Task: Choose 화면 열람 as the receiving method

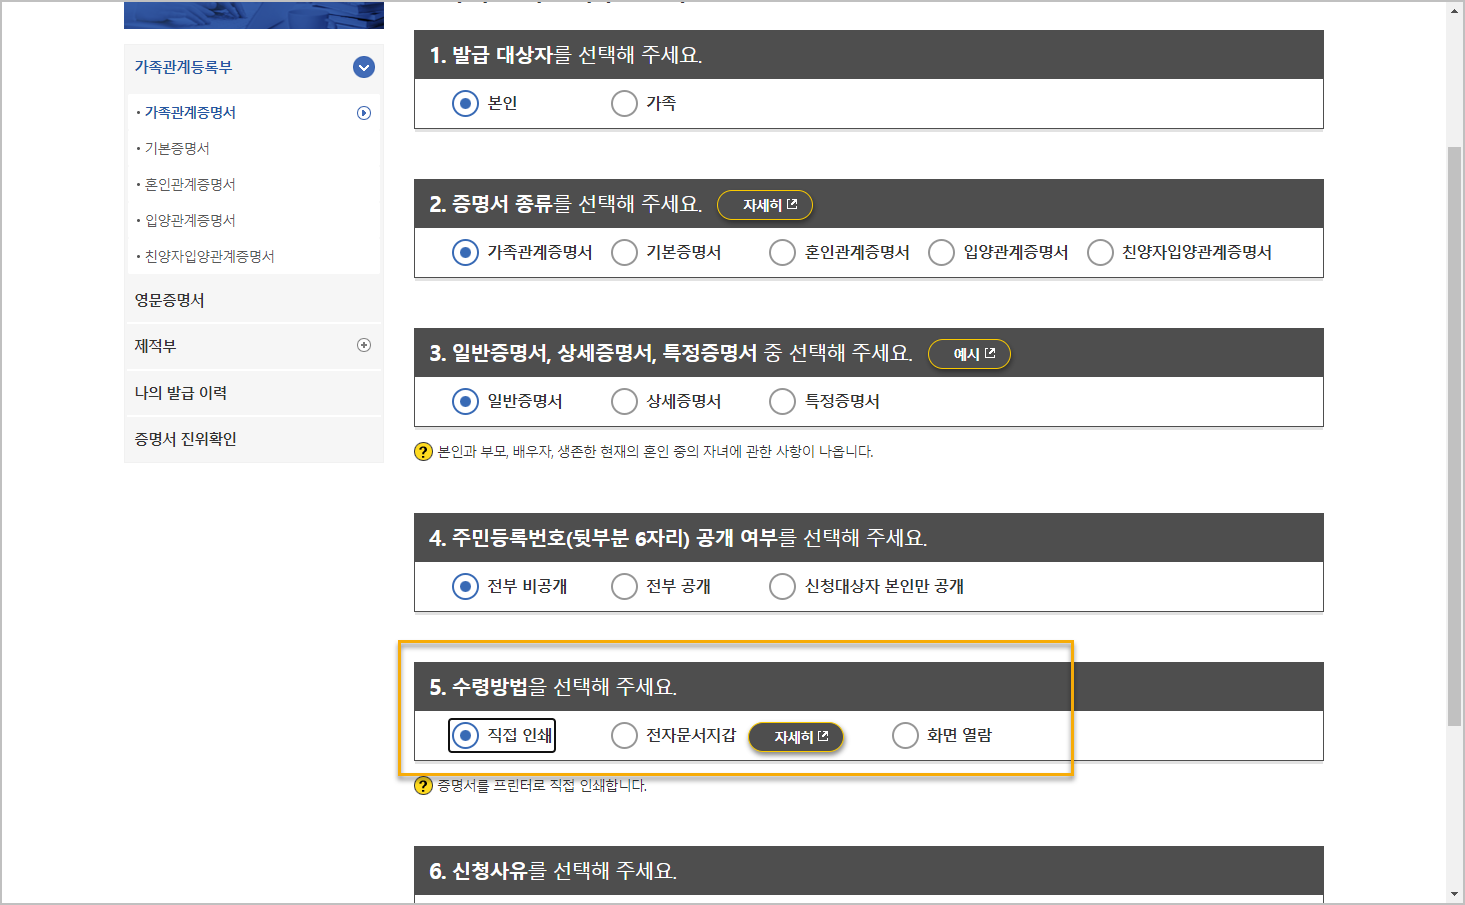Action: click(904, 735)
